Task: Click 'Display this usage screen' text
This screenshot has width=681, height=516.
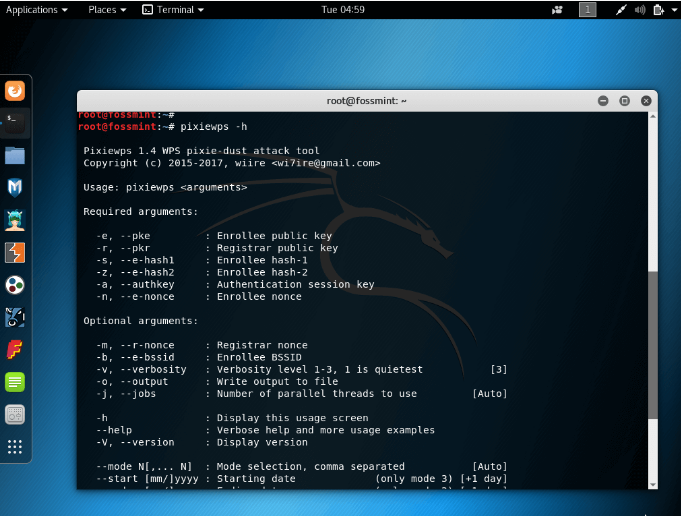Action: pyautogui.click(x=293, y=418)
